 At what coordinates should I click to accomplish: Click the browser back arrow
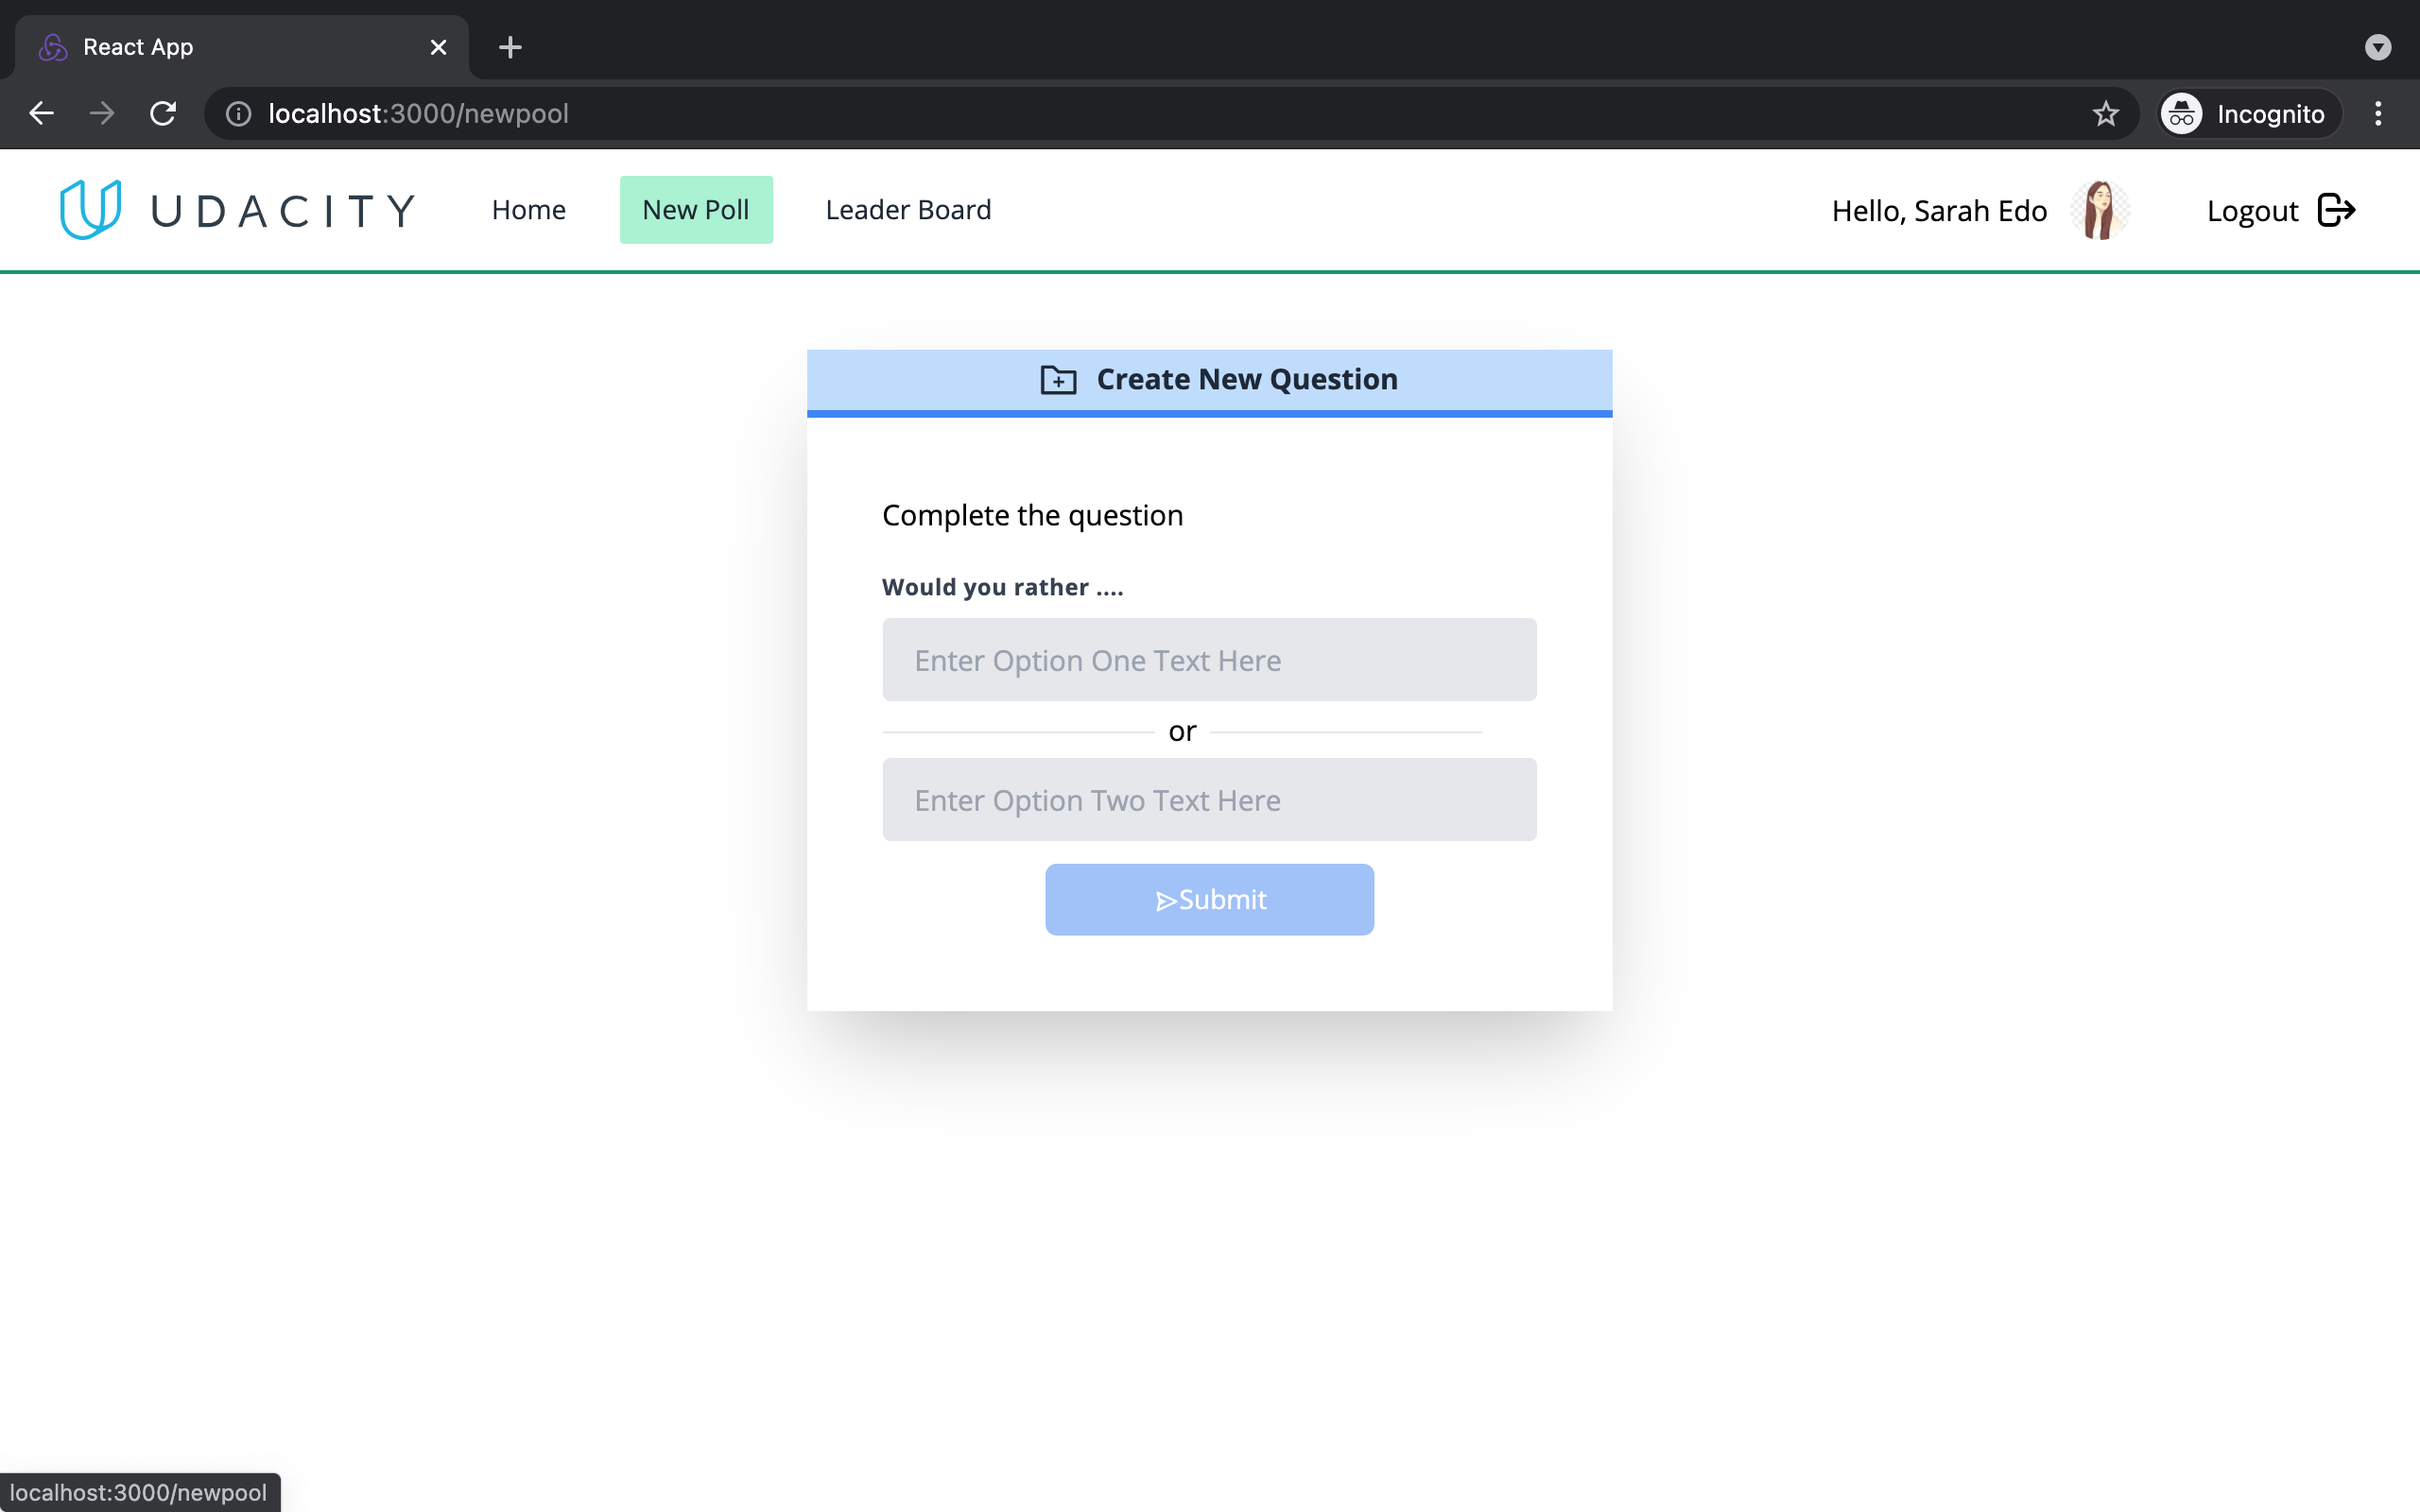coord(41,113)
